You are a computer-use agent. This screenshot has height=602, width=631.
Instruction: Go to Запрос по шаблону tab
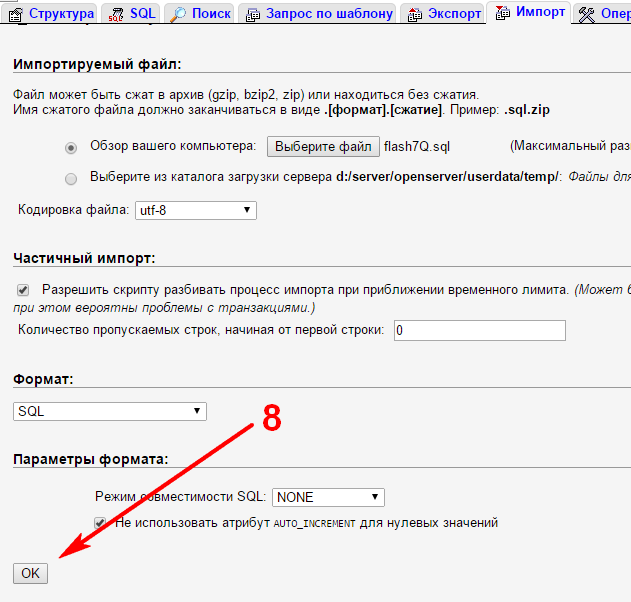pyautogui.click(x=317, y=14)
